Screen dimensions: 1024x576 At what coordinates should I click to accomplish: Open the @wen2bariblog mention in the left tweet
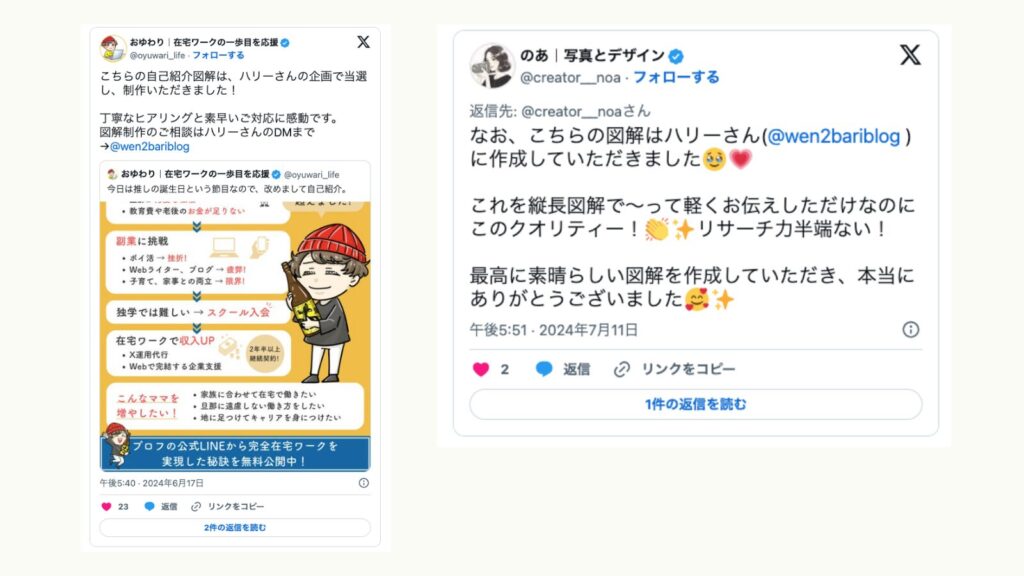click(150, 146)
